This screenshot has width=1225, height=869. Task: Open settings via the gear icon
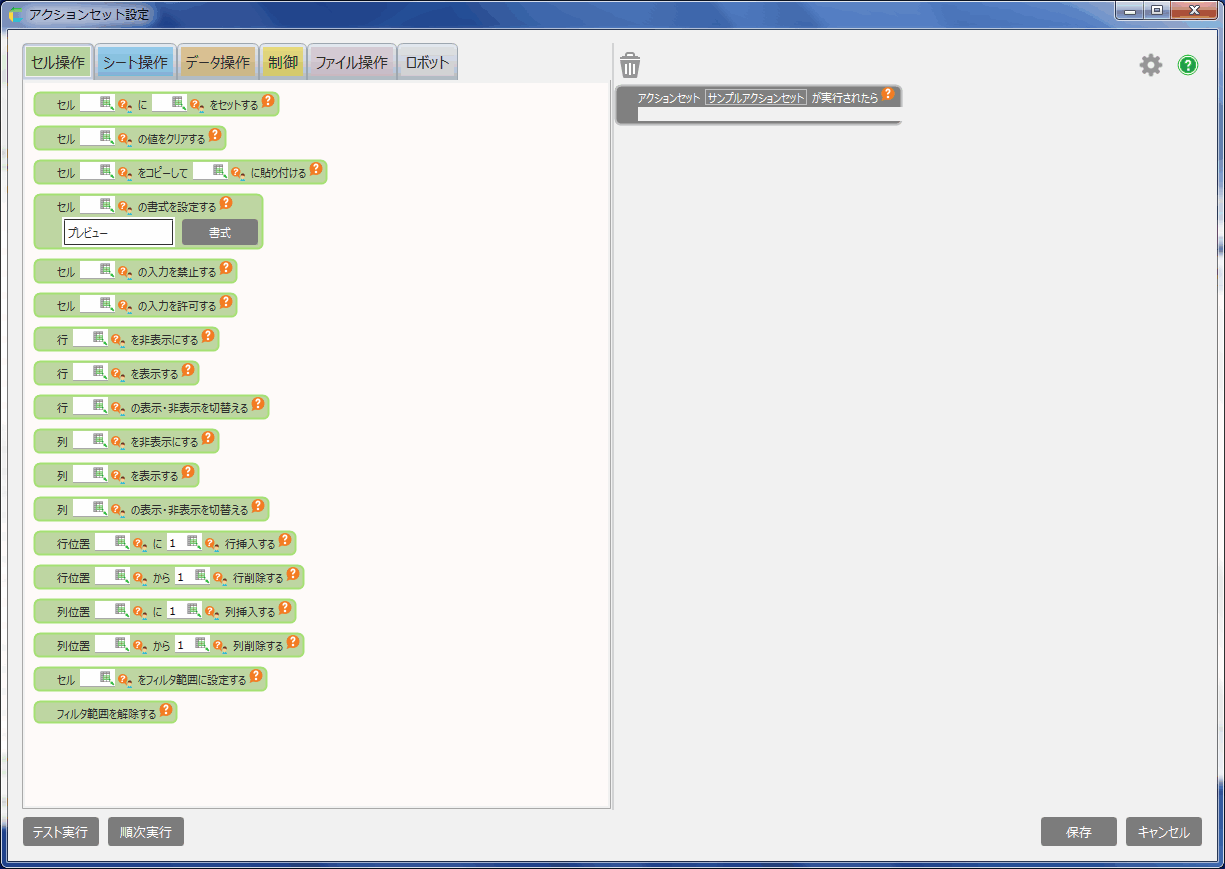click(1151, 66)
